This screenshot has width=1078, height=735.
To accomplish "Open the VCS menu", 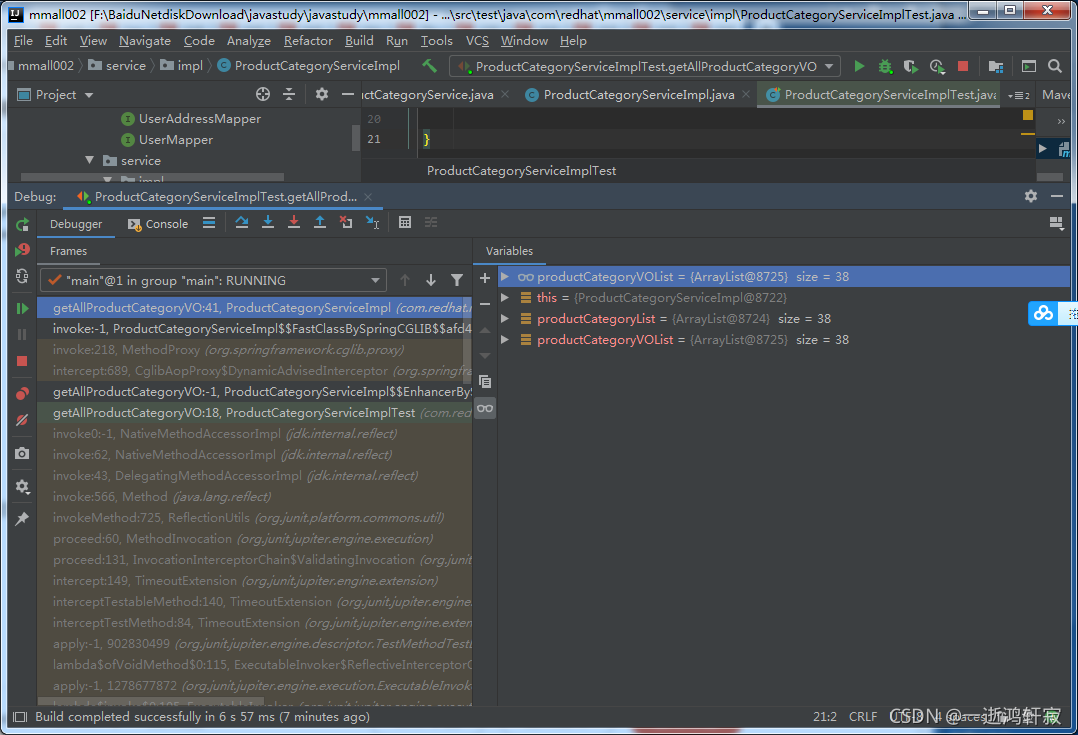I will pyautogui.click(x=477, y=41).
